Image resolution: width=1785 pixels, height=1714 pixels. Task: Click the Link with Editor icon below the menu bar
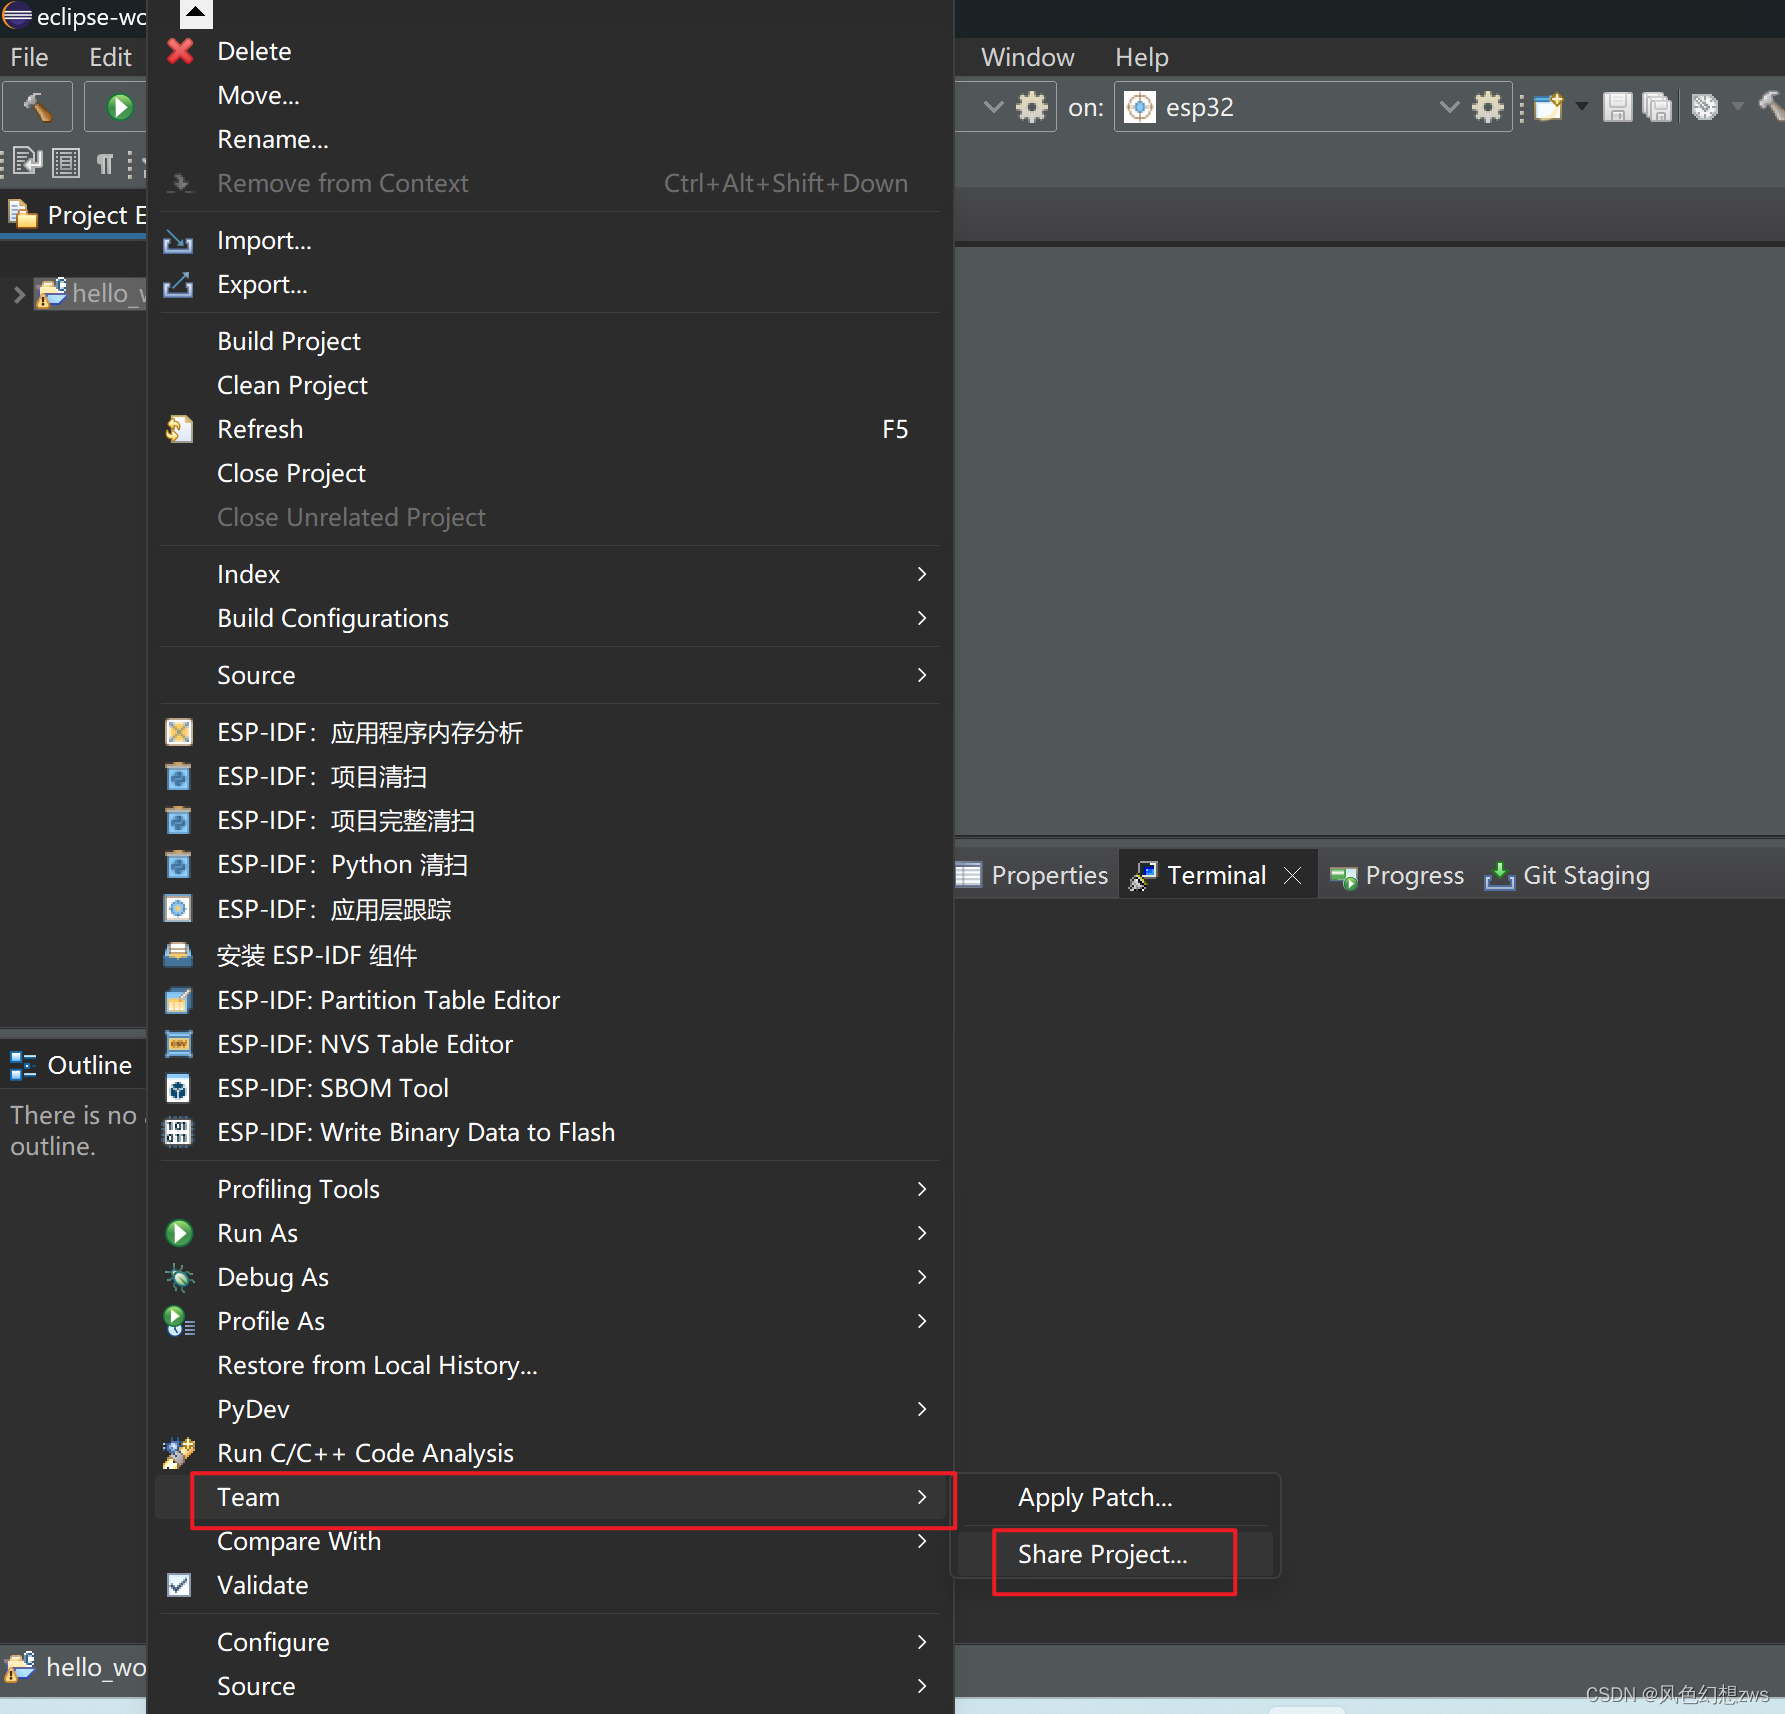point(26,162)
